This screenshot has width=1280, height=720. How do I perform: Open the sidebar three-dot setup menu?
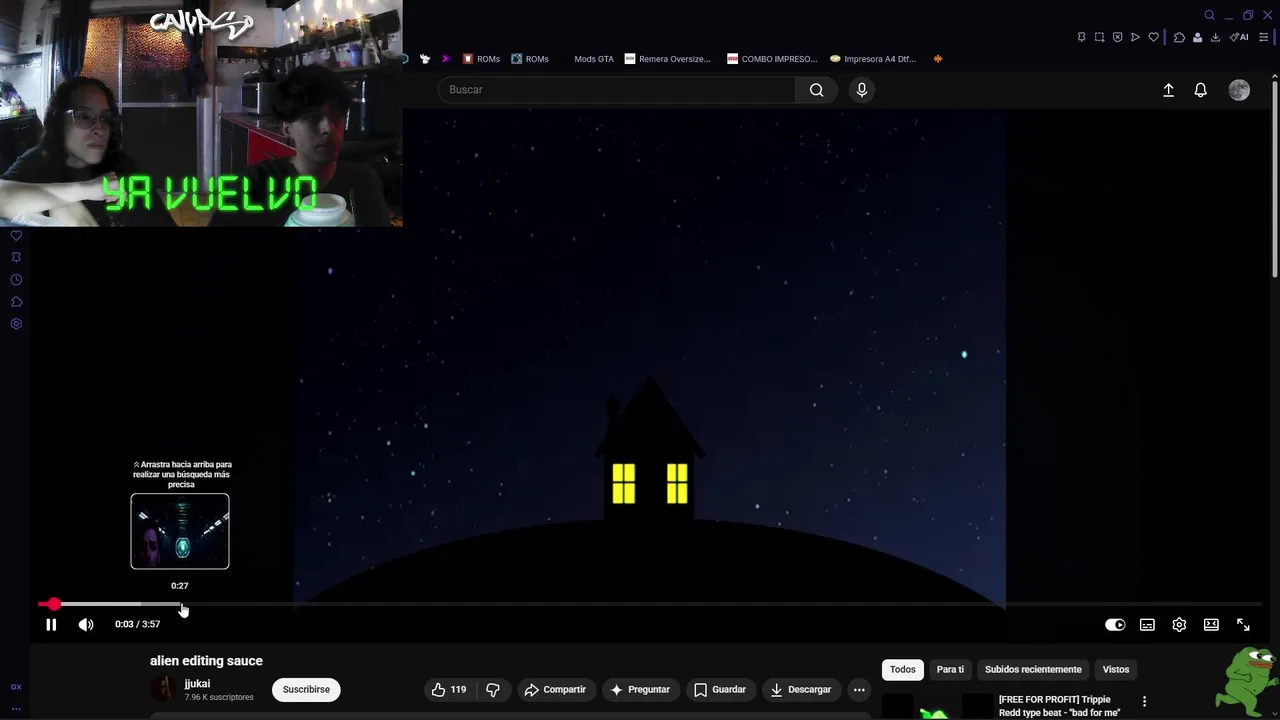click(16, 708)
